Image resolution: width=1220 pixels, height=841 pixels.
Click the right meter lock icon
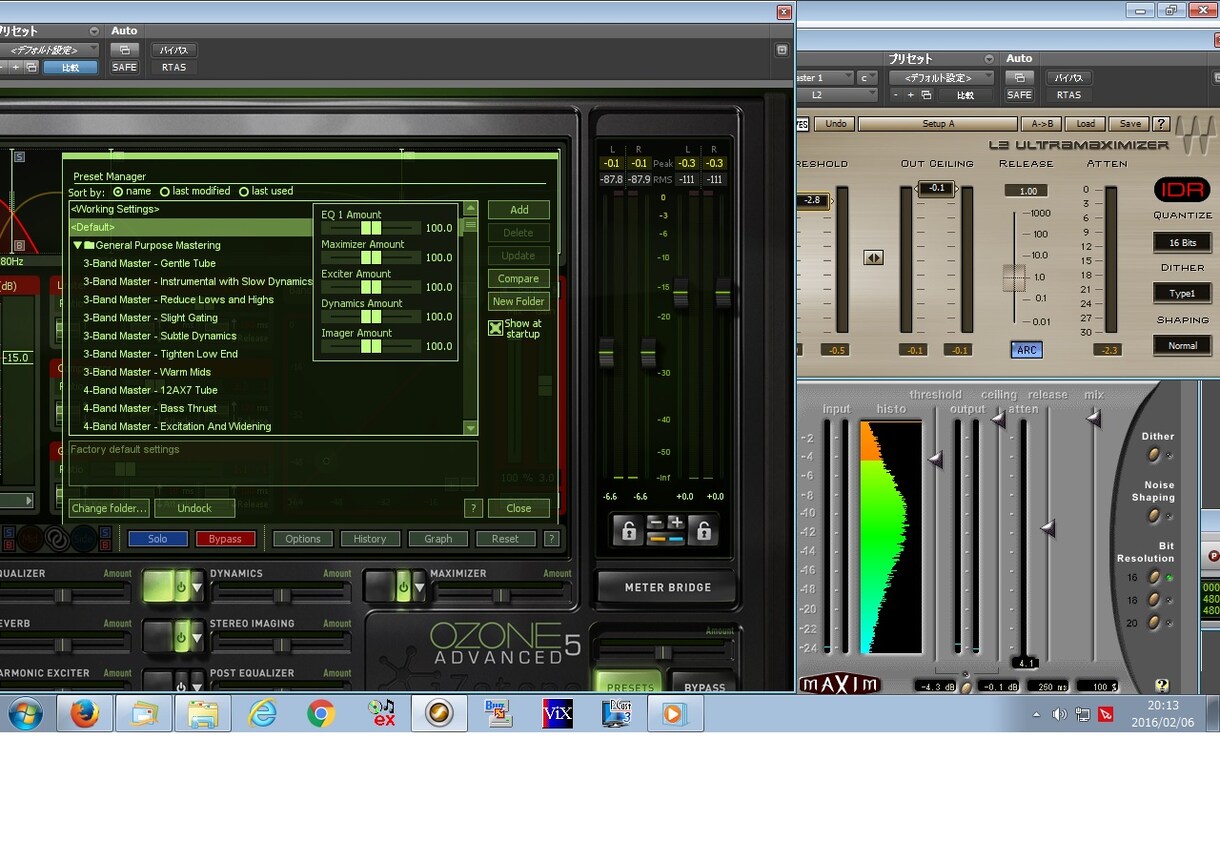click(703, 531)
